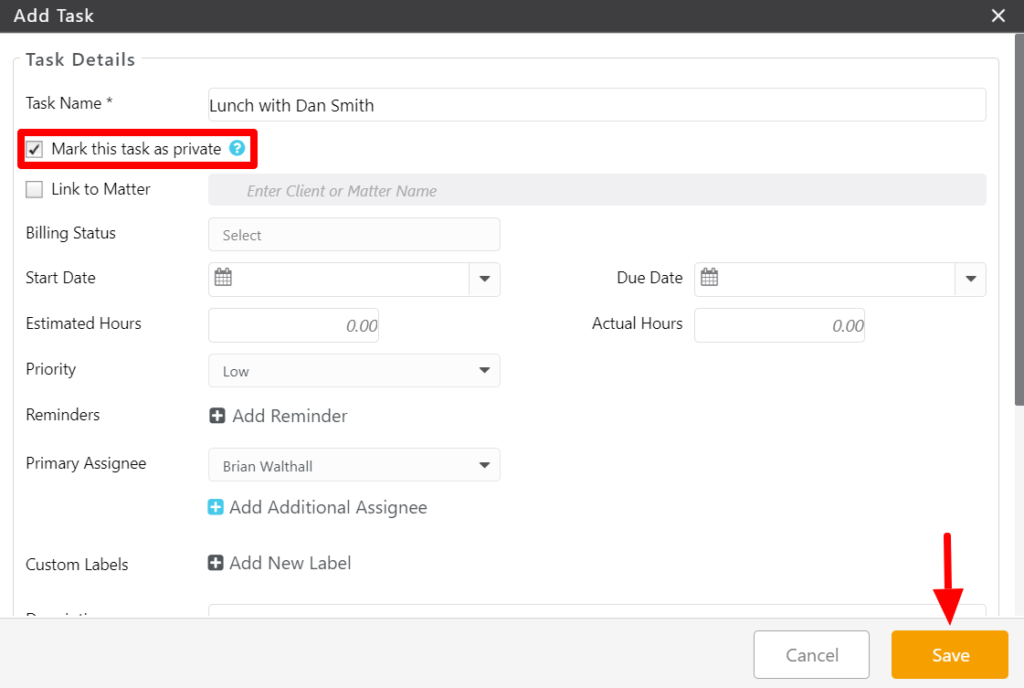Open the Primary Assignee dropdown
Image resolution: width=1024 pixels, height=688 pixels.
point(354,466)
